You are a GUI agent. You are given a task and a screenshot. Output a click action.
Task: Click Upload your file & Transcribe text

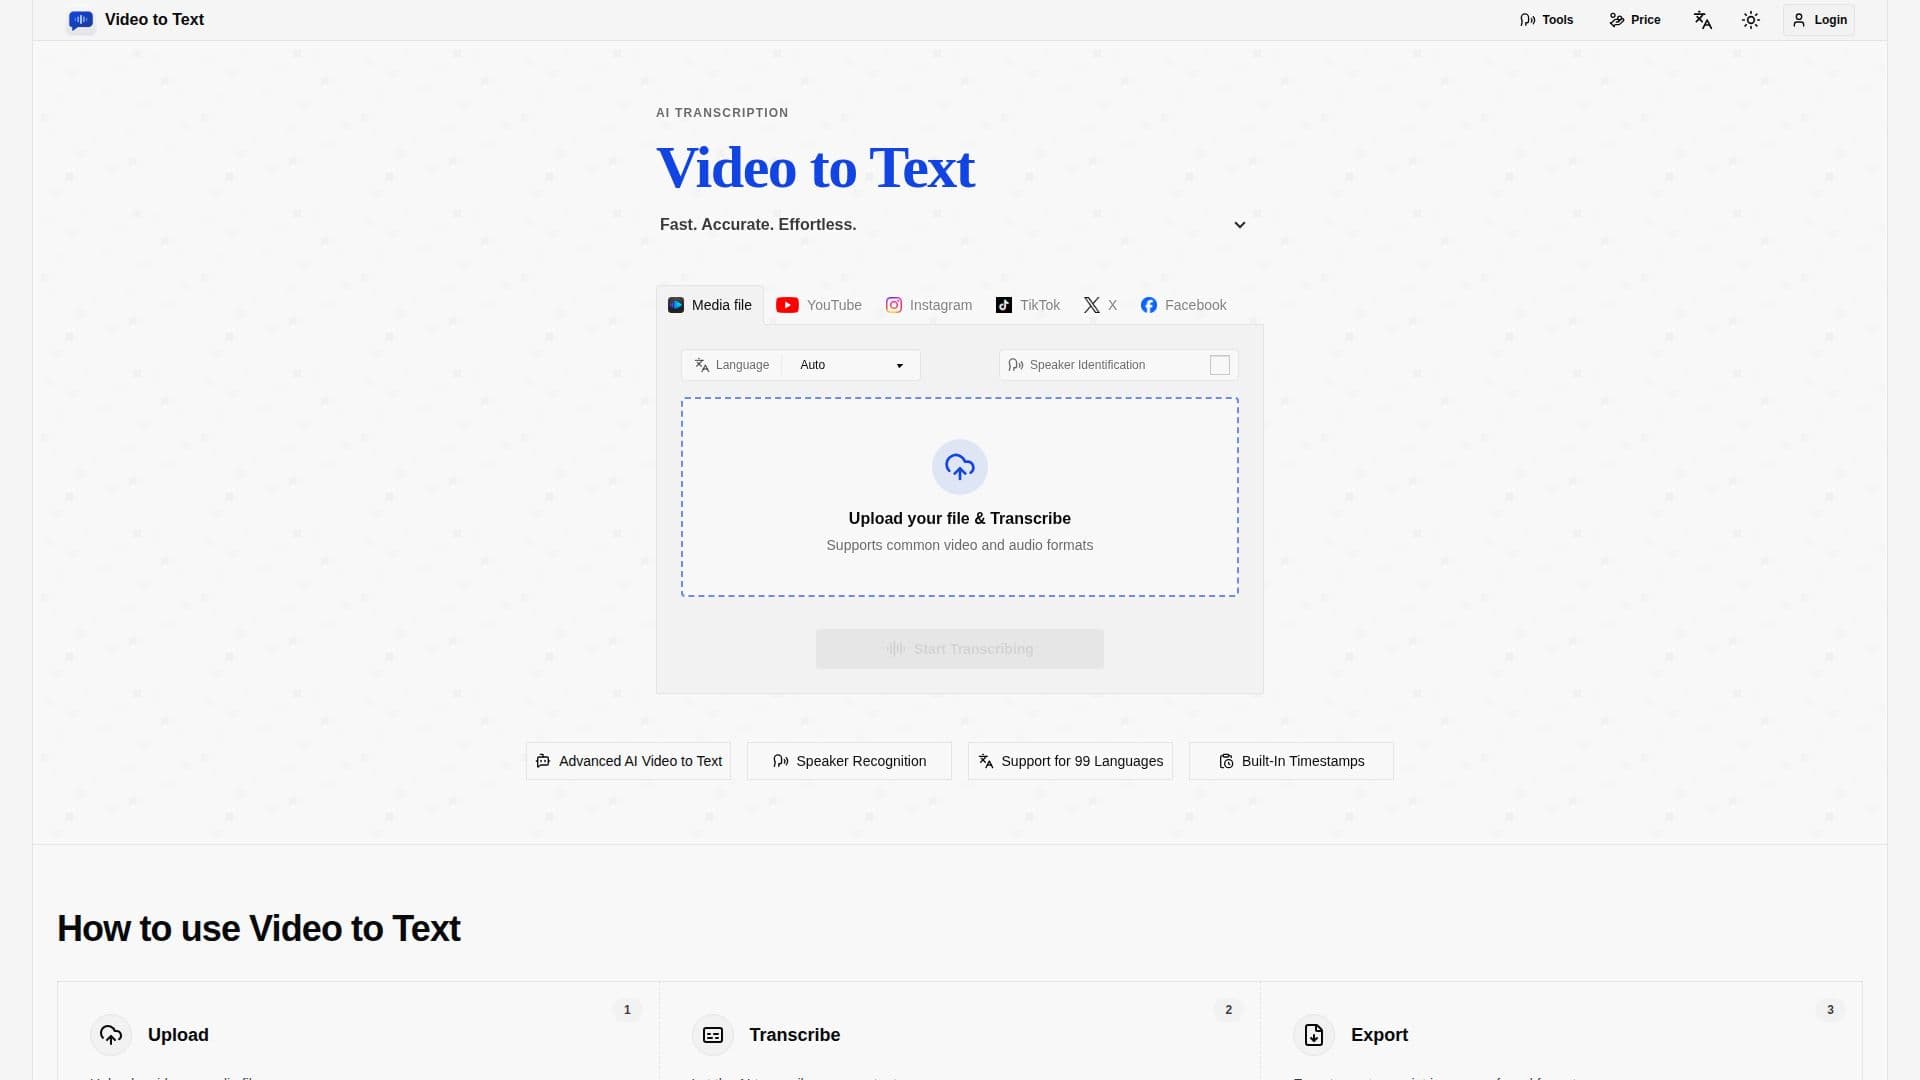[x=960, y=518]
